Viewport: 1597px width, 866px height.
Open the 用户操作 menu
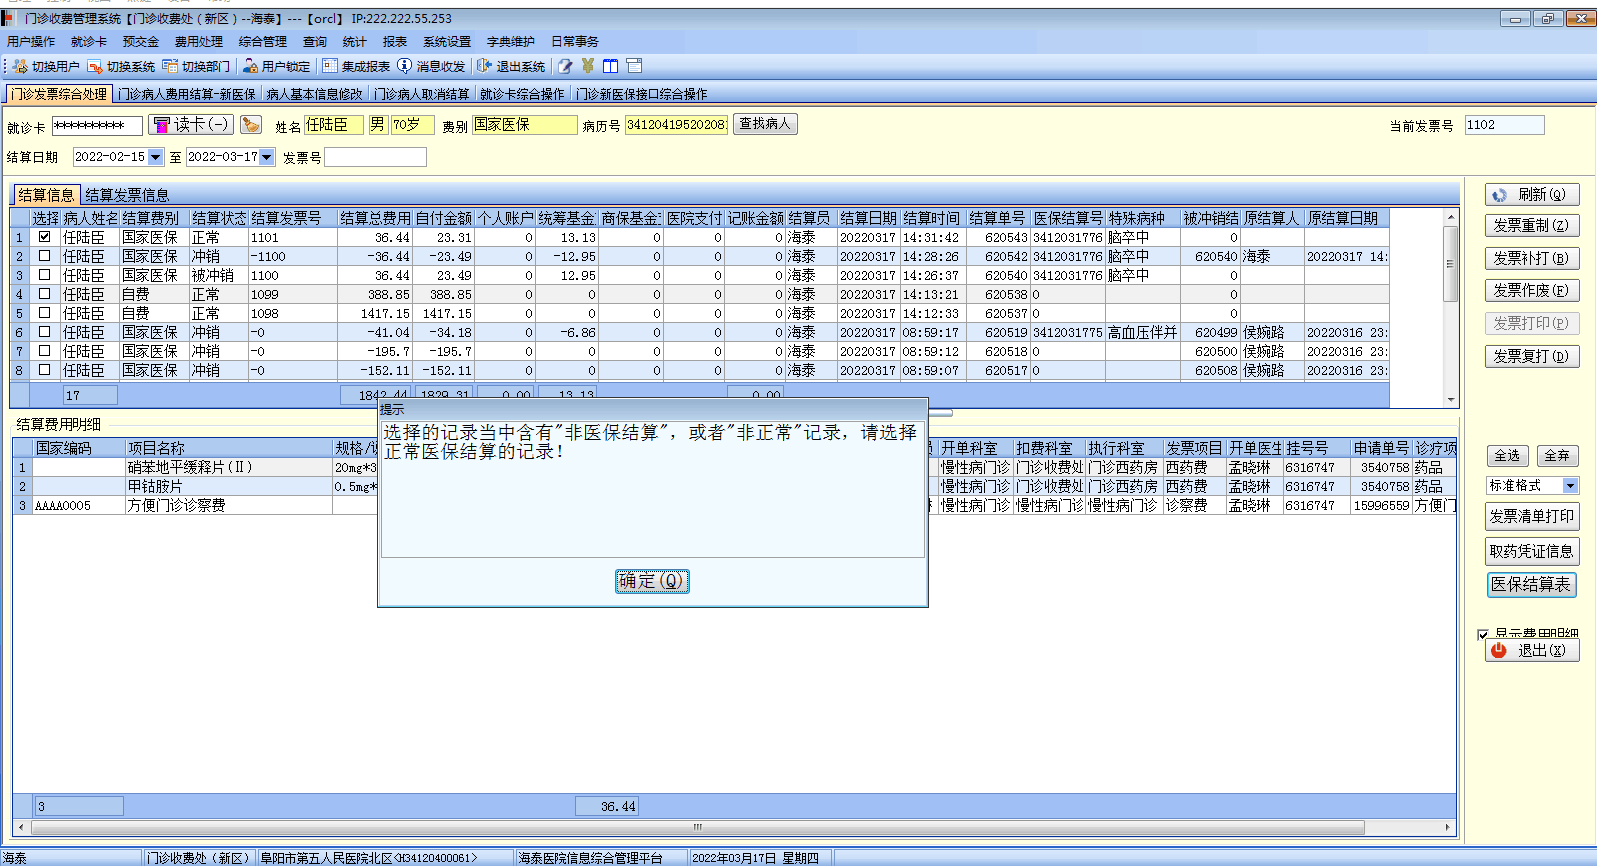tap(31, 42)
